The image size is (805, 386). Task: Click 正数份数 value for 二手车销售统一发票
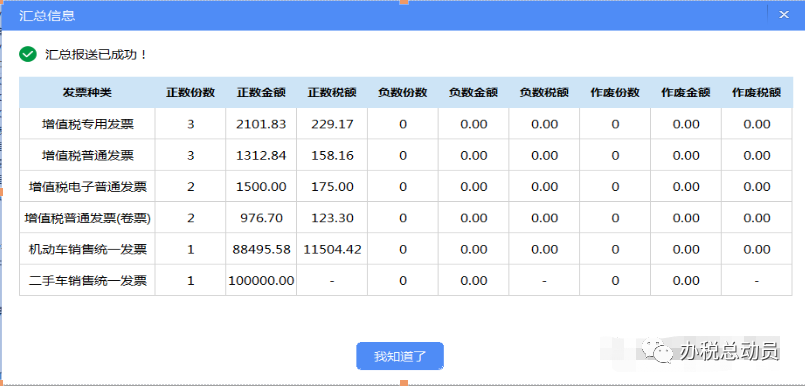[190, 281]
